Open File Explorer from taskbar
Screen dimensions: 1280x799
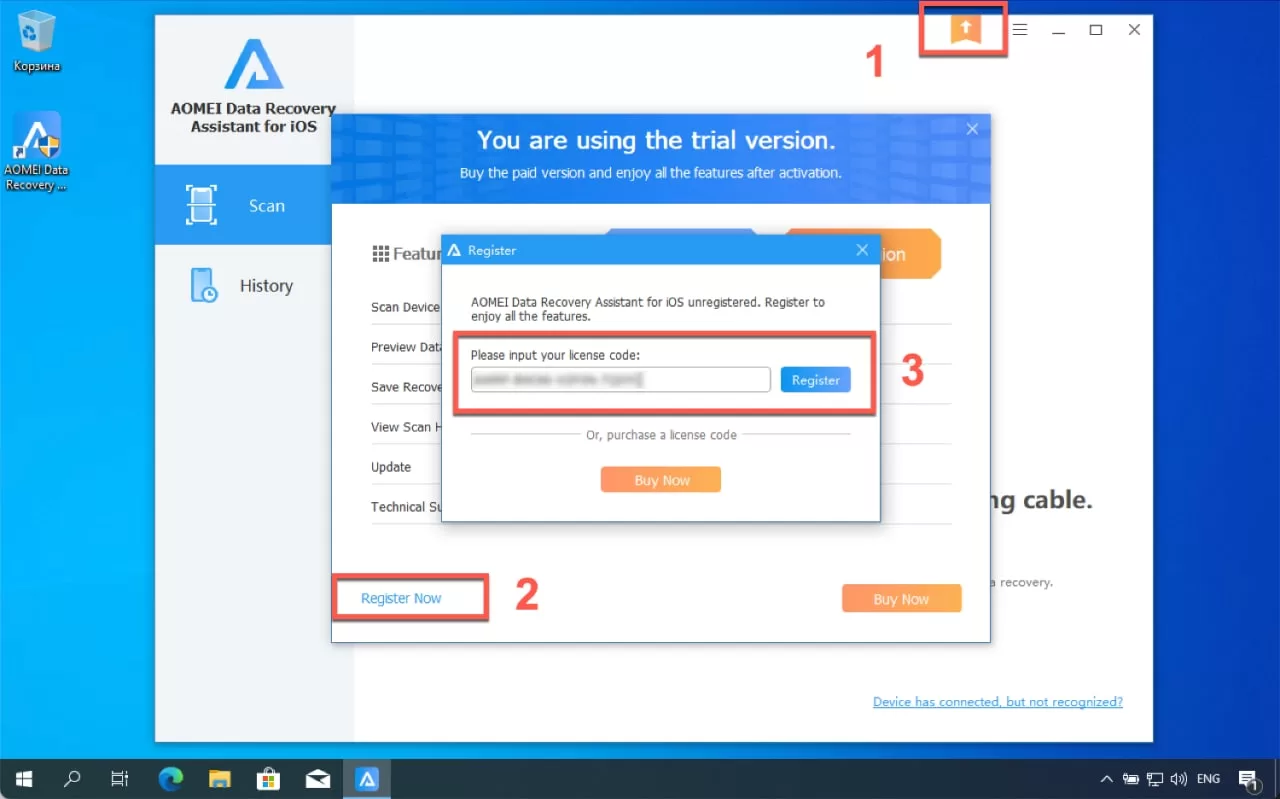click(x=220, y=779)
